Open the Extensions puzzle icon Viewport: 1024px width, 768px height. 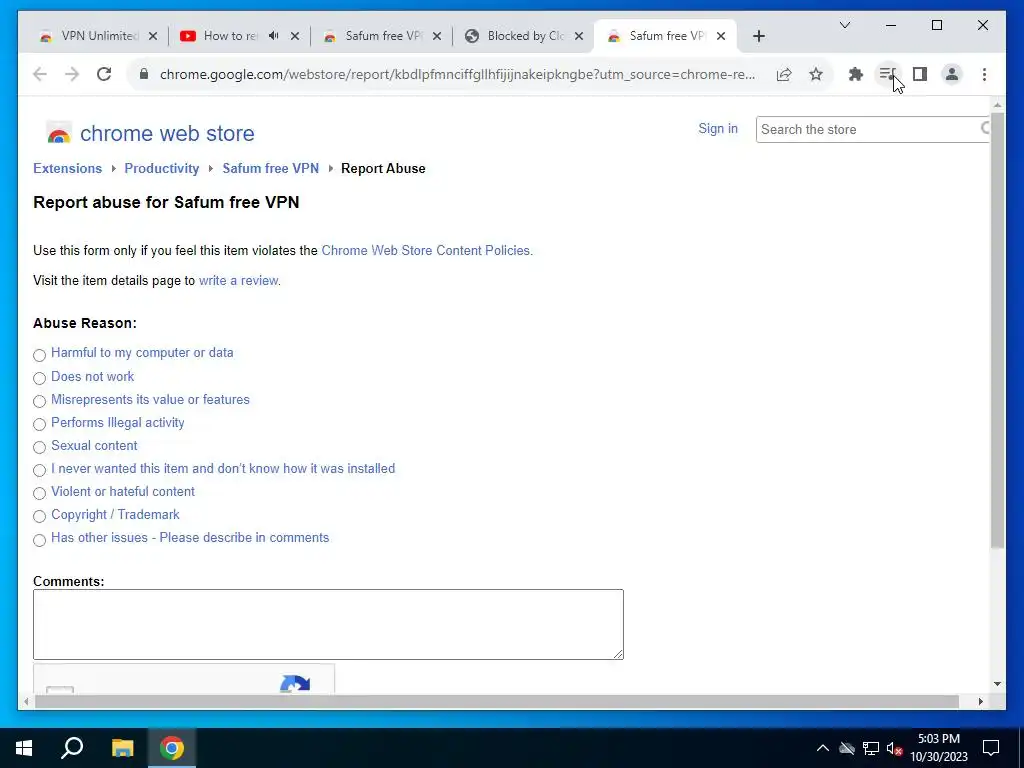point(856,74)
